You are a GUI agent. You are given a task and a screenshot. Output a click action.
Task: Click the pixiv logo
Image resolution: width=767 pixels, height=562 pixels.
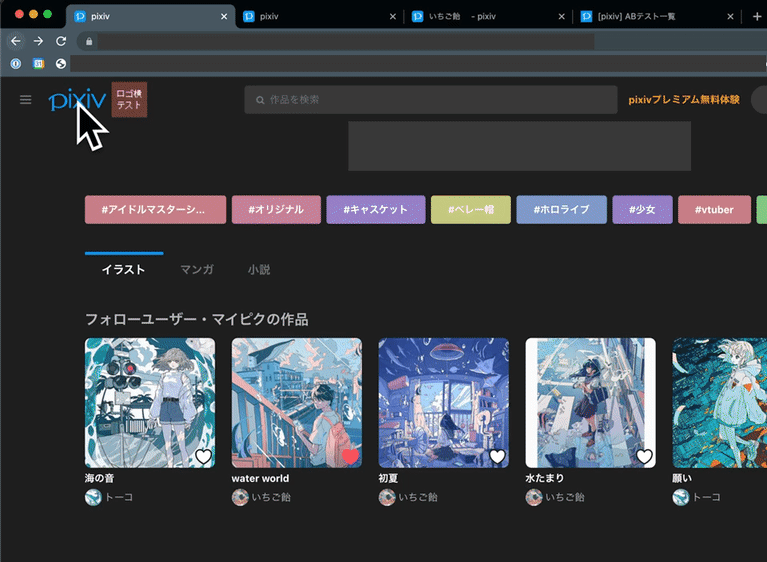pyautogui.click(x=76, y=100)
